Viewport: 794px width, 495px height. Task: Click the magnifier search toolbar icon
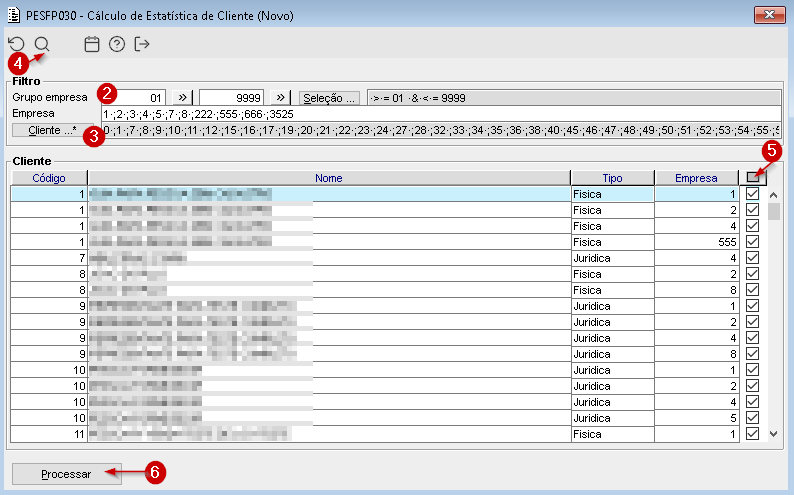pos(42,44)
